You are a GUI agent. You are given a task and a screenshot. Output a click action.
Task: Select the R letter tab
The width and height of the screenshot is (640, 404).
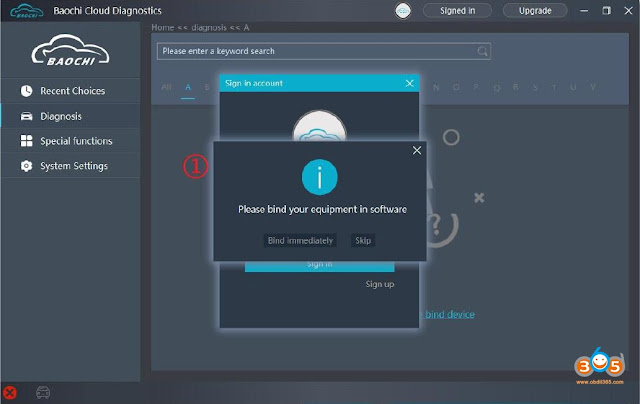click(x=516, y=87)
